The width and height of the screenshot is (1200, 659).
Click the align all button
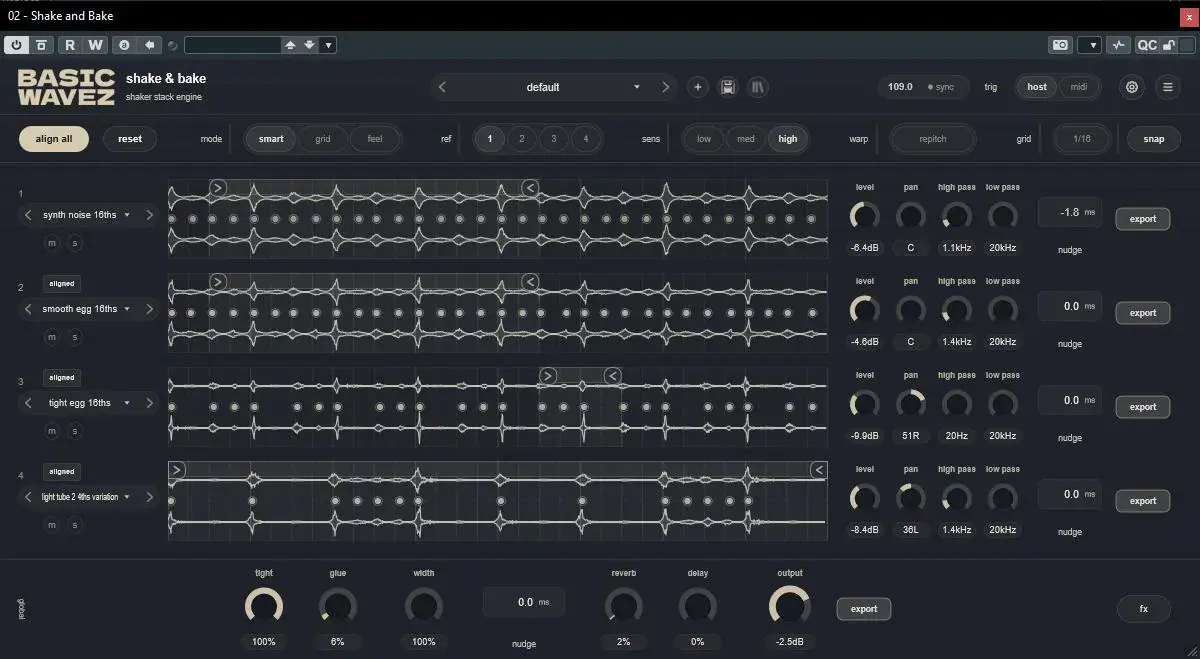click(54, 139)
